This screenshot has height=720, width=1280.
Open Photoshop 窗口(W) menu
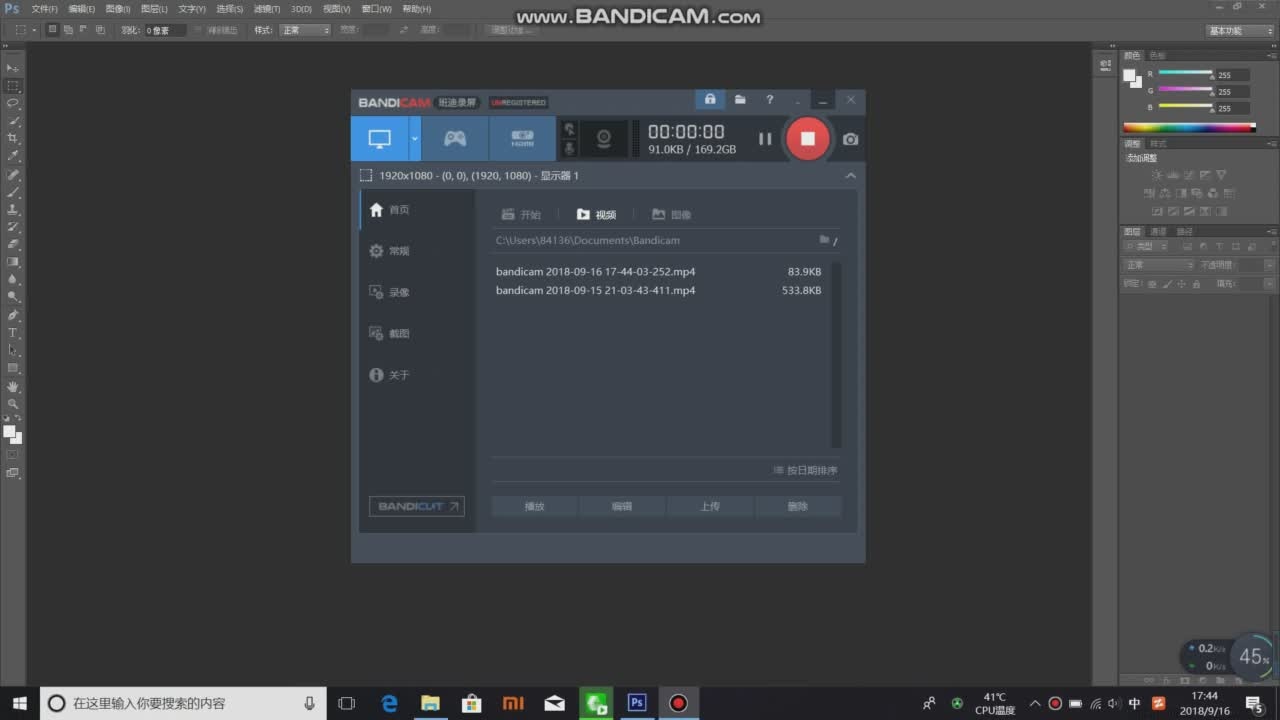pyautogui.click(x=377, y=9)
